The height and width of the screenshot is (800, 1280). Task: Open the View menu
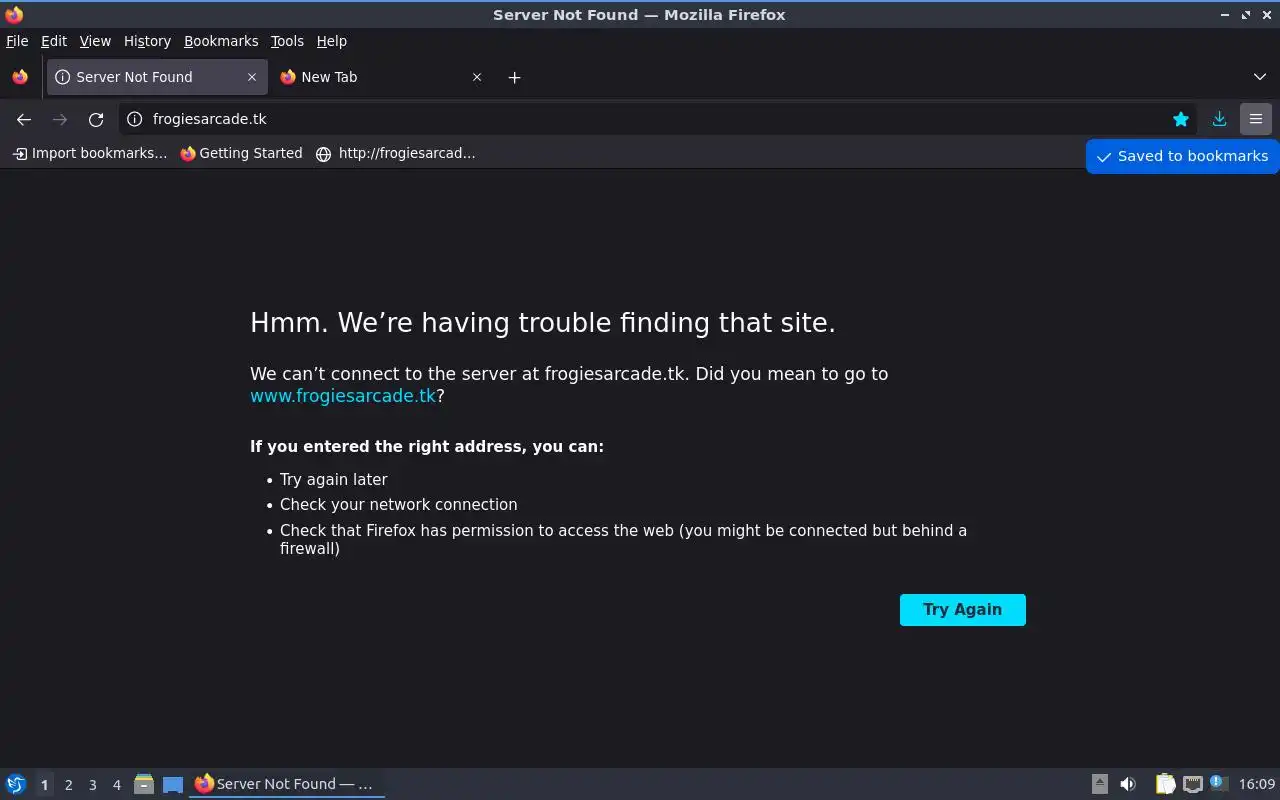(95, 41)
